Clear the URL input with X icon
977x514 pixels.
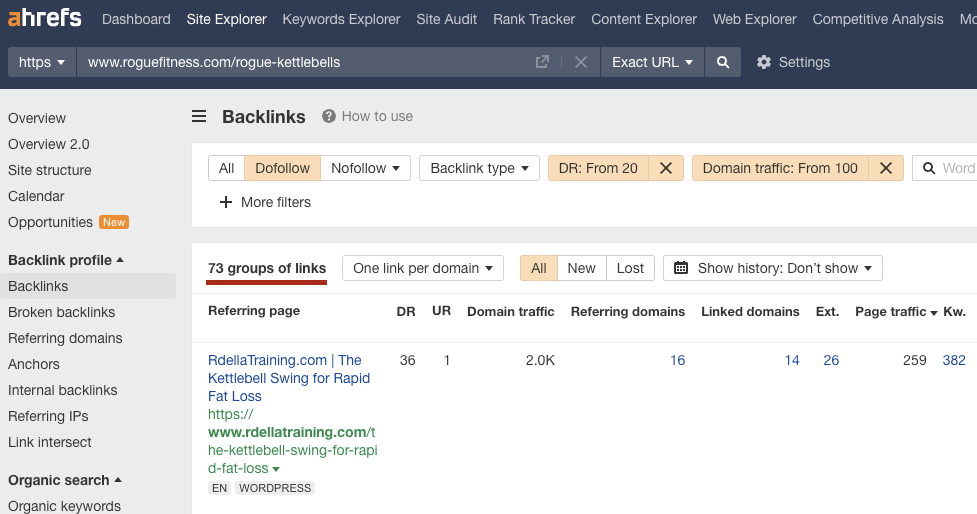click(x=581, y=62)
